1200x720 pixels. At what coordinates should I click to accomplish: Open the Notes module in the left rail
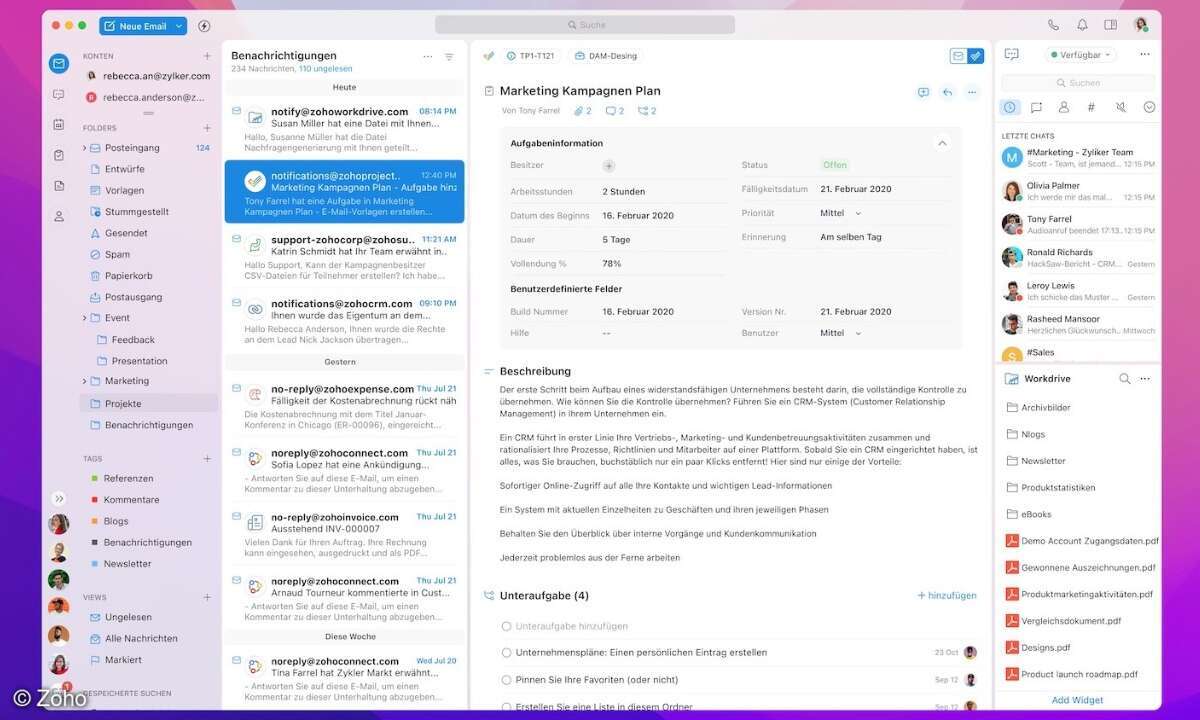pyautogui.click(x=59, y=185)
